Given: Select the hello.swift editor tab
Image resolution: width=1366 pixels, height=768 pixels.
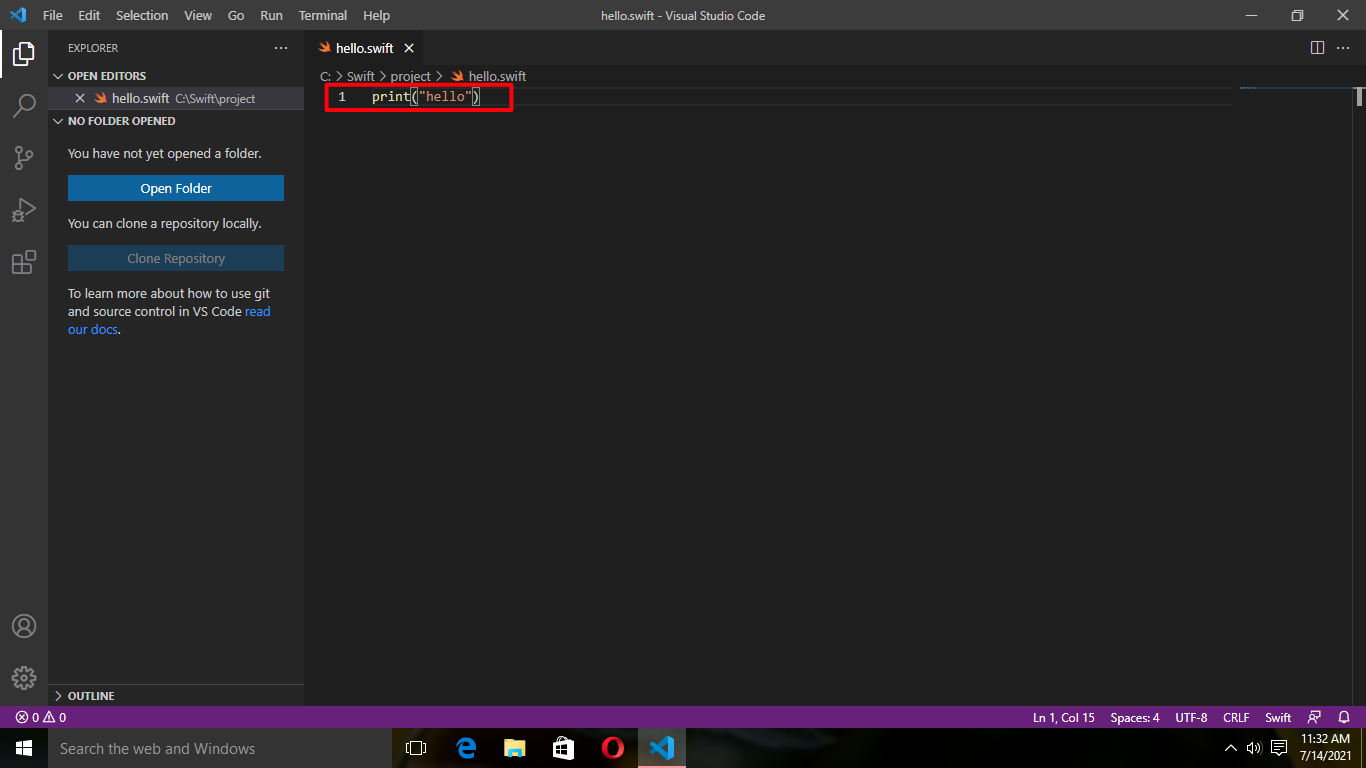Looking at the screenshot, I should (x=363, y=47).
